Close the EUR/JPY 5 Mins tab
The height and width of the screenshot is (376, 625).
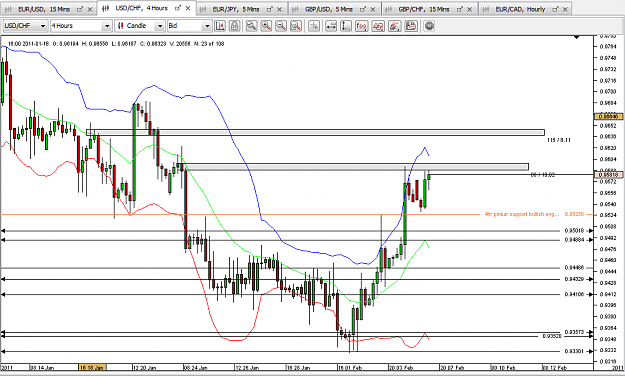279,9
